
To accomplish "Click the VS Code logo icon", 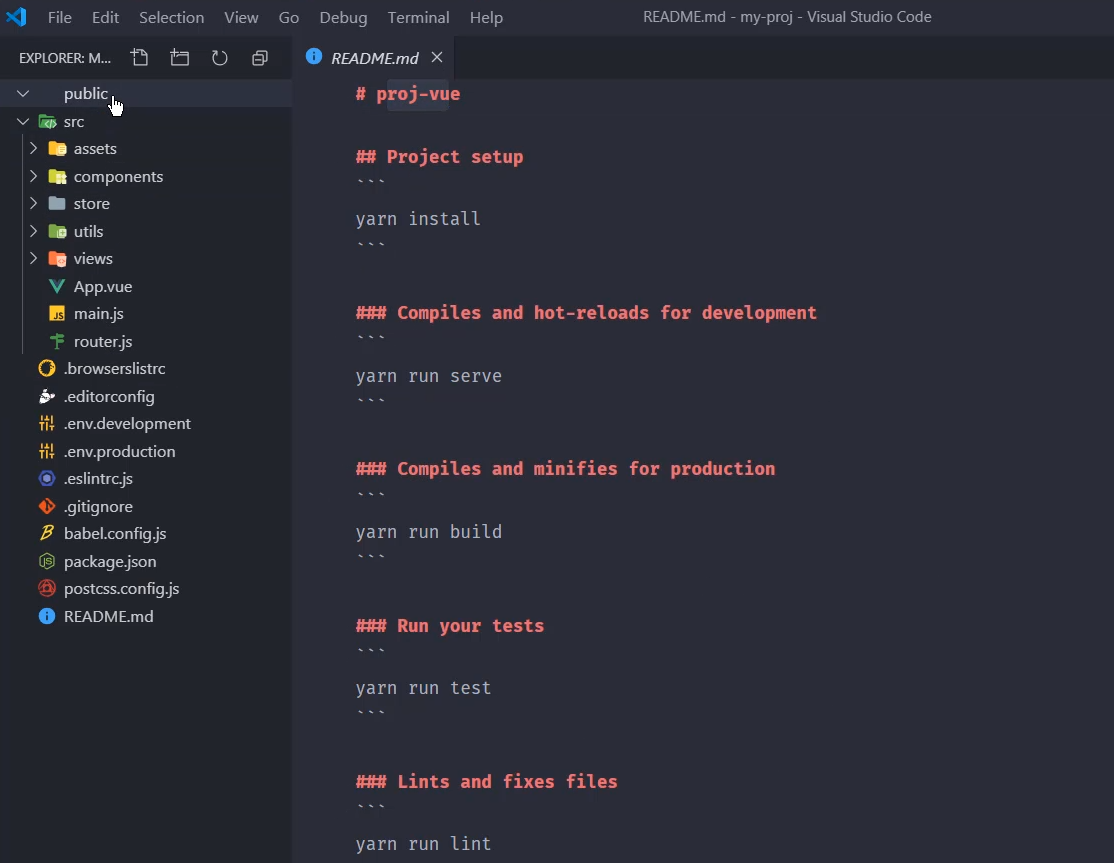I will coord(16,16).
